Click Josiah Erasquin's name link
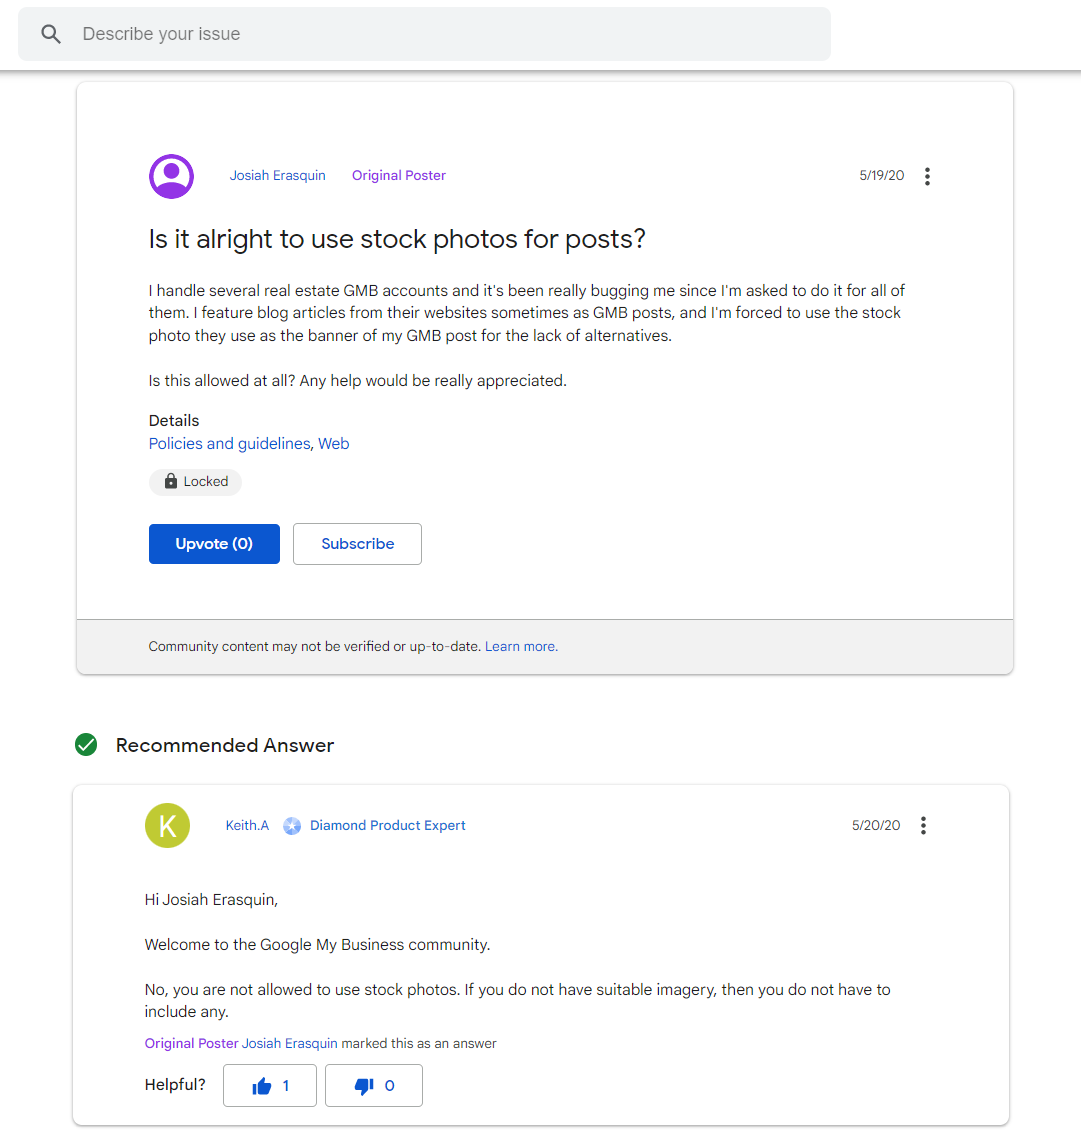The width and height of the screenshot is (1085, 1130). tap(277, 176)
